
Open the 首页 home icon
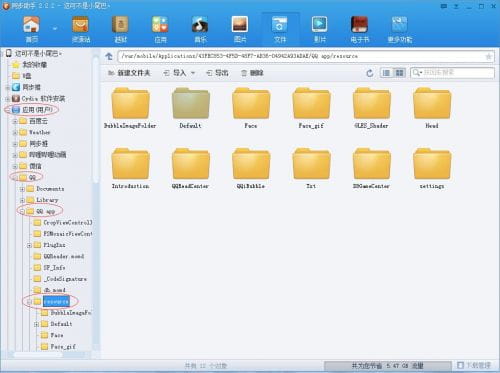point(31,29)
